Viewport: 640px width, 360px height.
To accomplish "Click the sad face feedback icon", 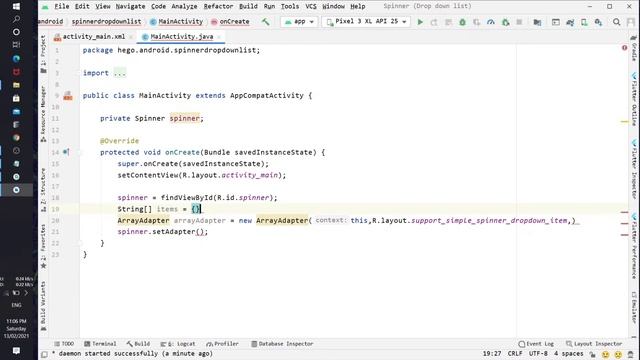I will [x=618, y=354].
